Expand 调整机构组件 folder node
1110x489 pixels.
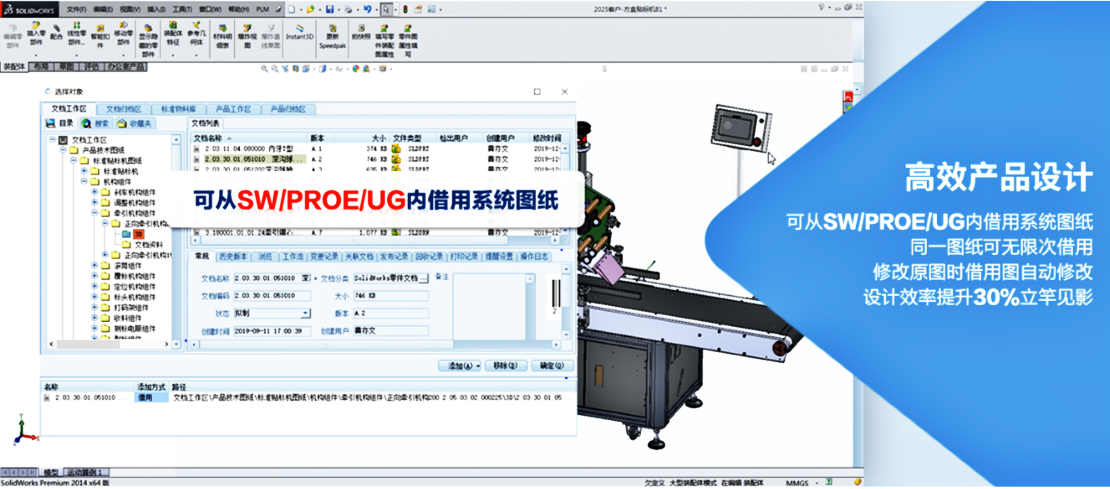(95, 202)
